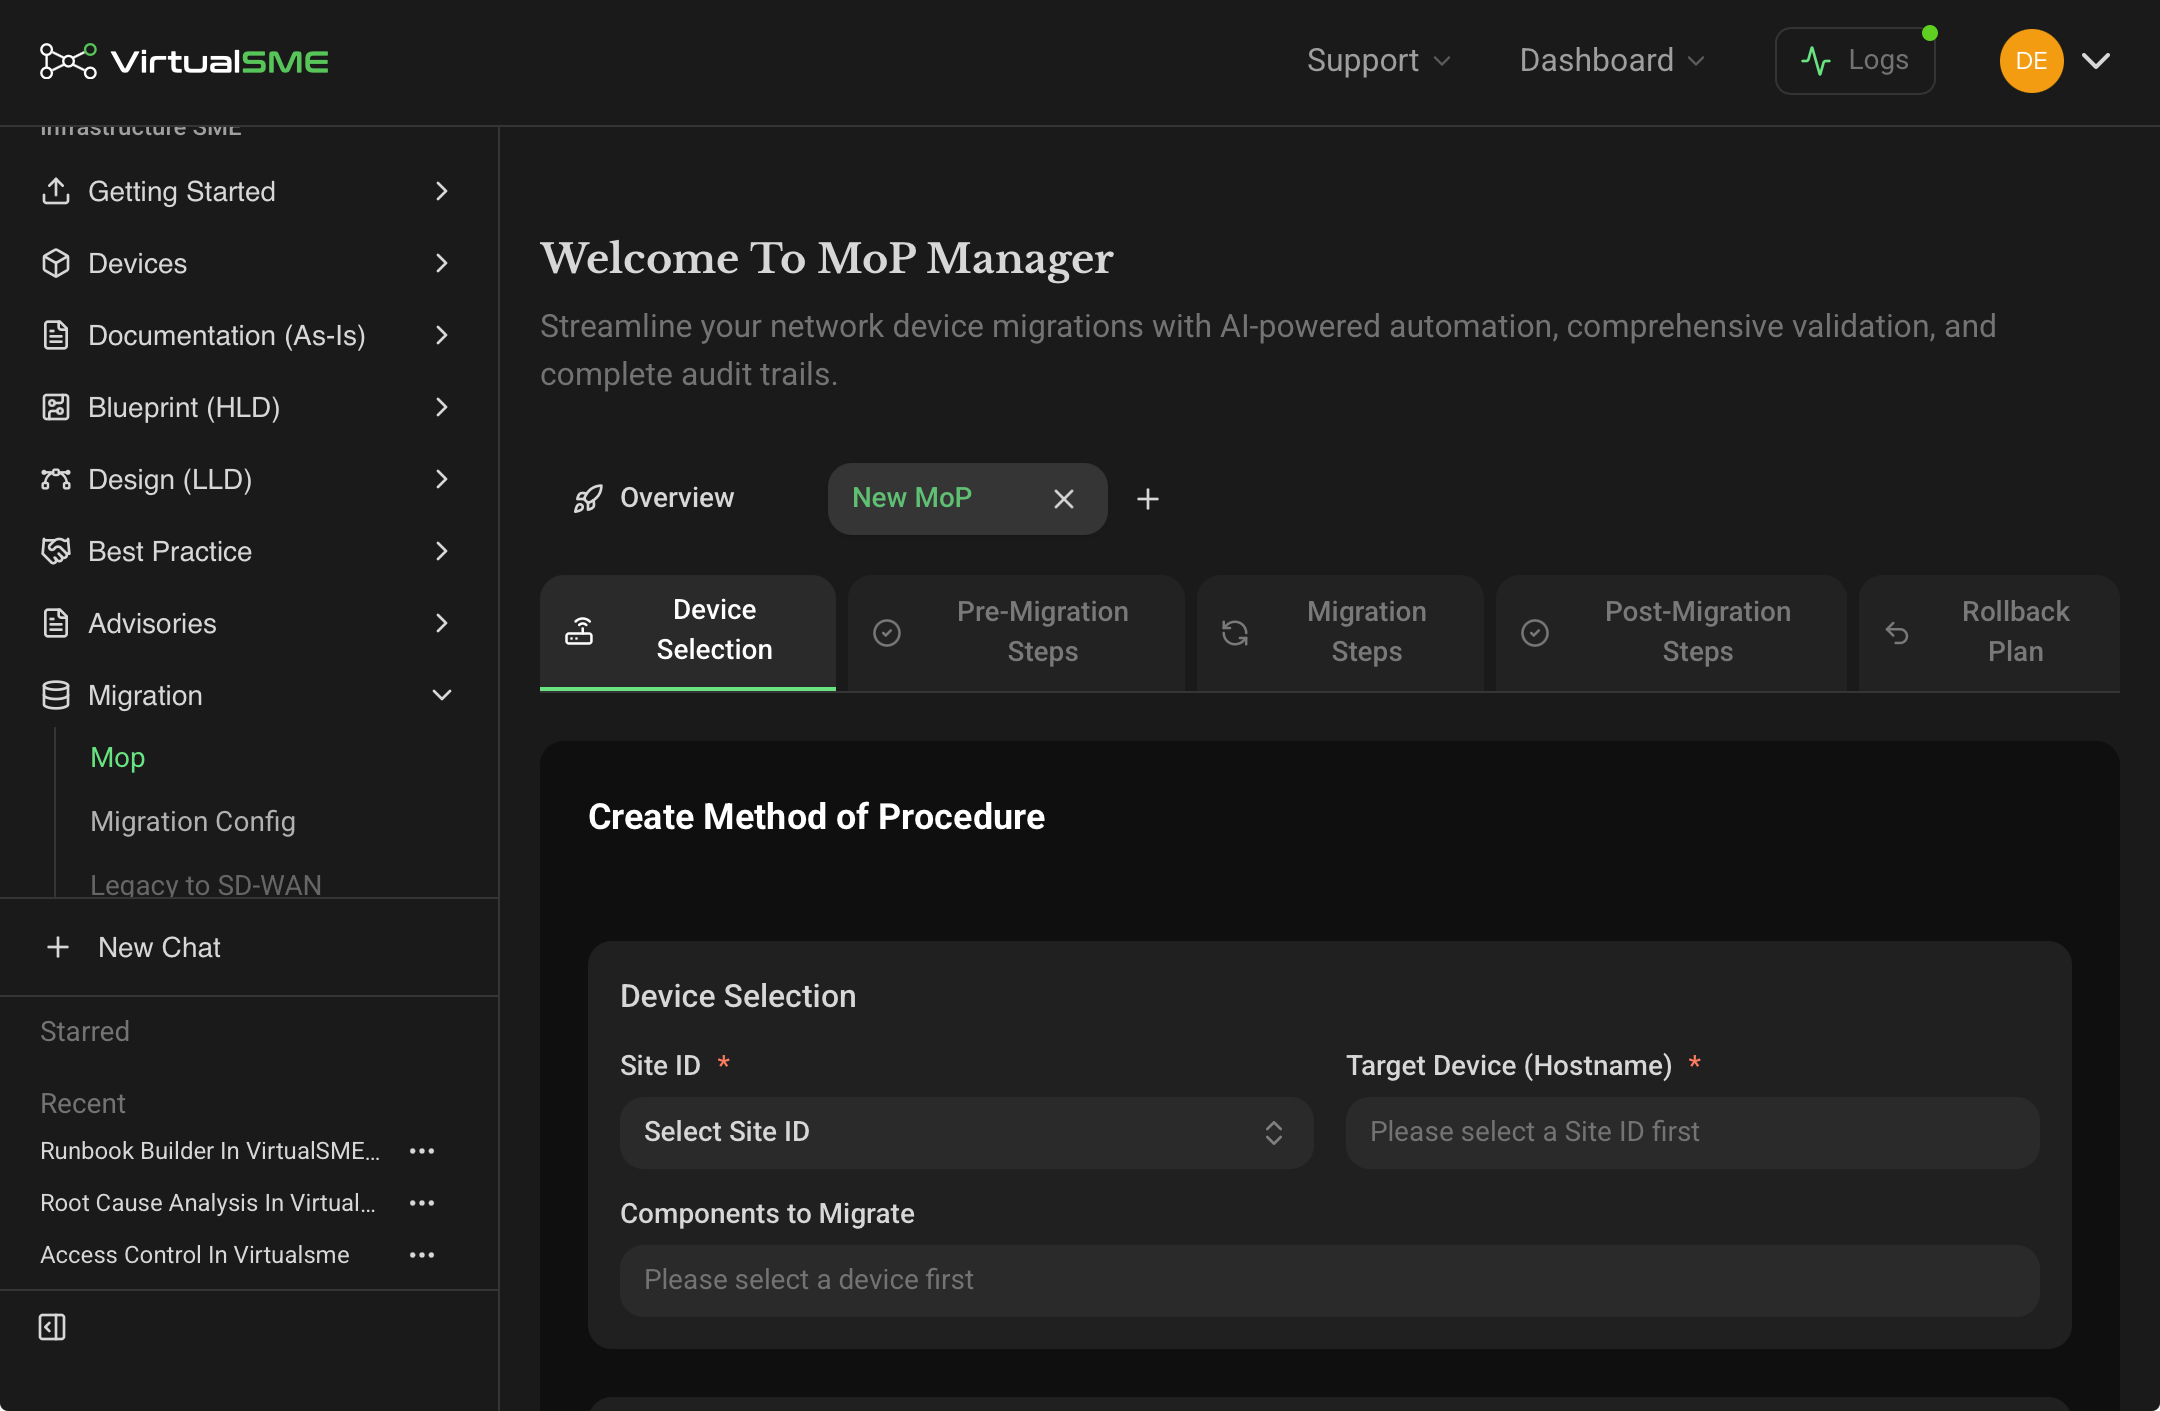The width and height of the screenshot is (2160, 1411).
Task: Expand the Advisories section
Action: coord(442,623)
